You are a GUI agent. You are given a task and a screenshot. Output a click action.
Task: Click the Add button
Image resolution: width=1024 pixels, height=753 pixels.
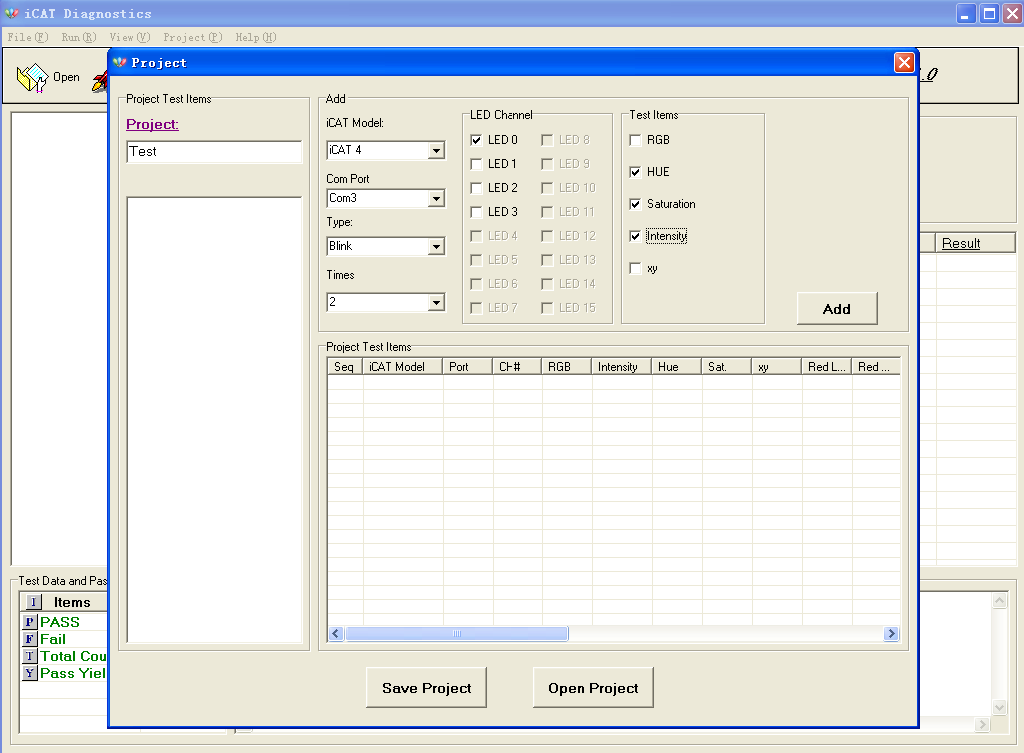837,309
